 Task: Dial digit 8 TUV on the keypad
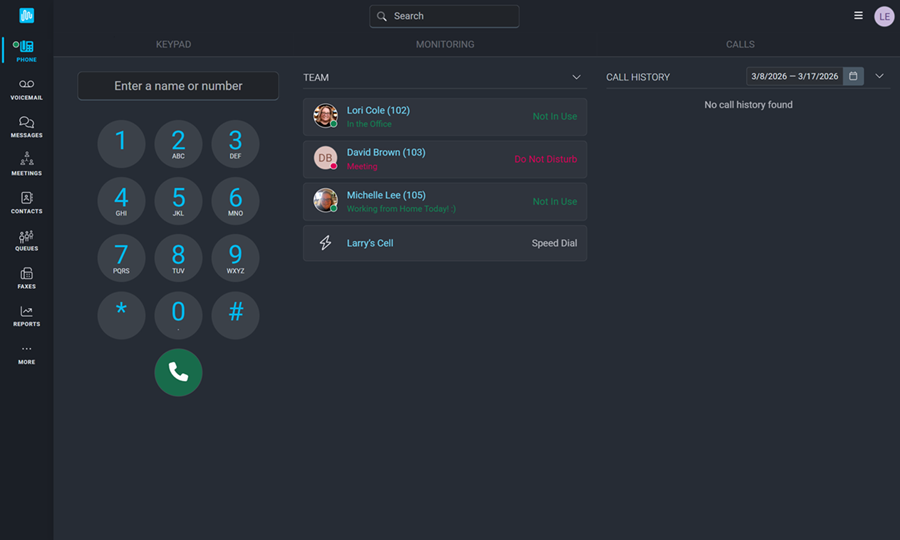click(x=178, y=258)
